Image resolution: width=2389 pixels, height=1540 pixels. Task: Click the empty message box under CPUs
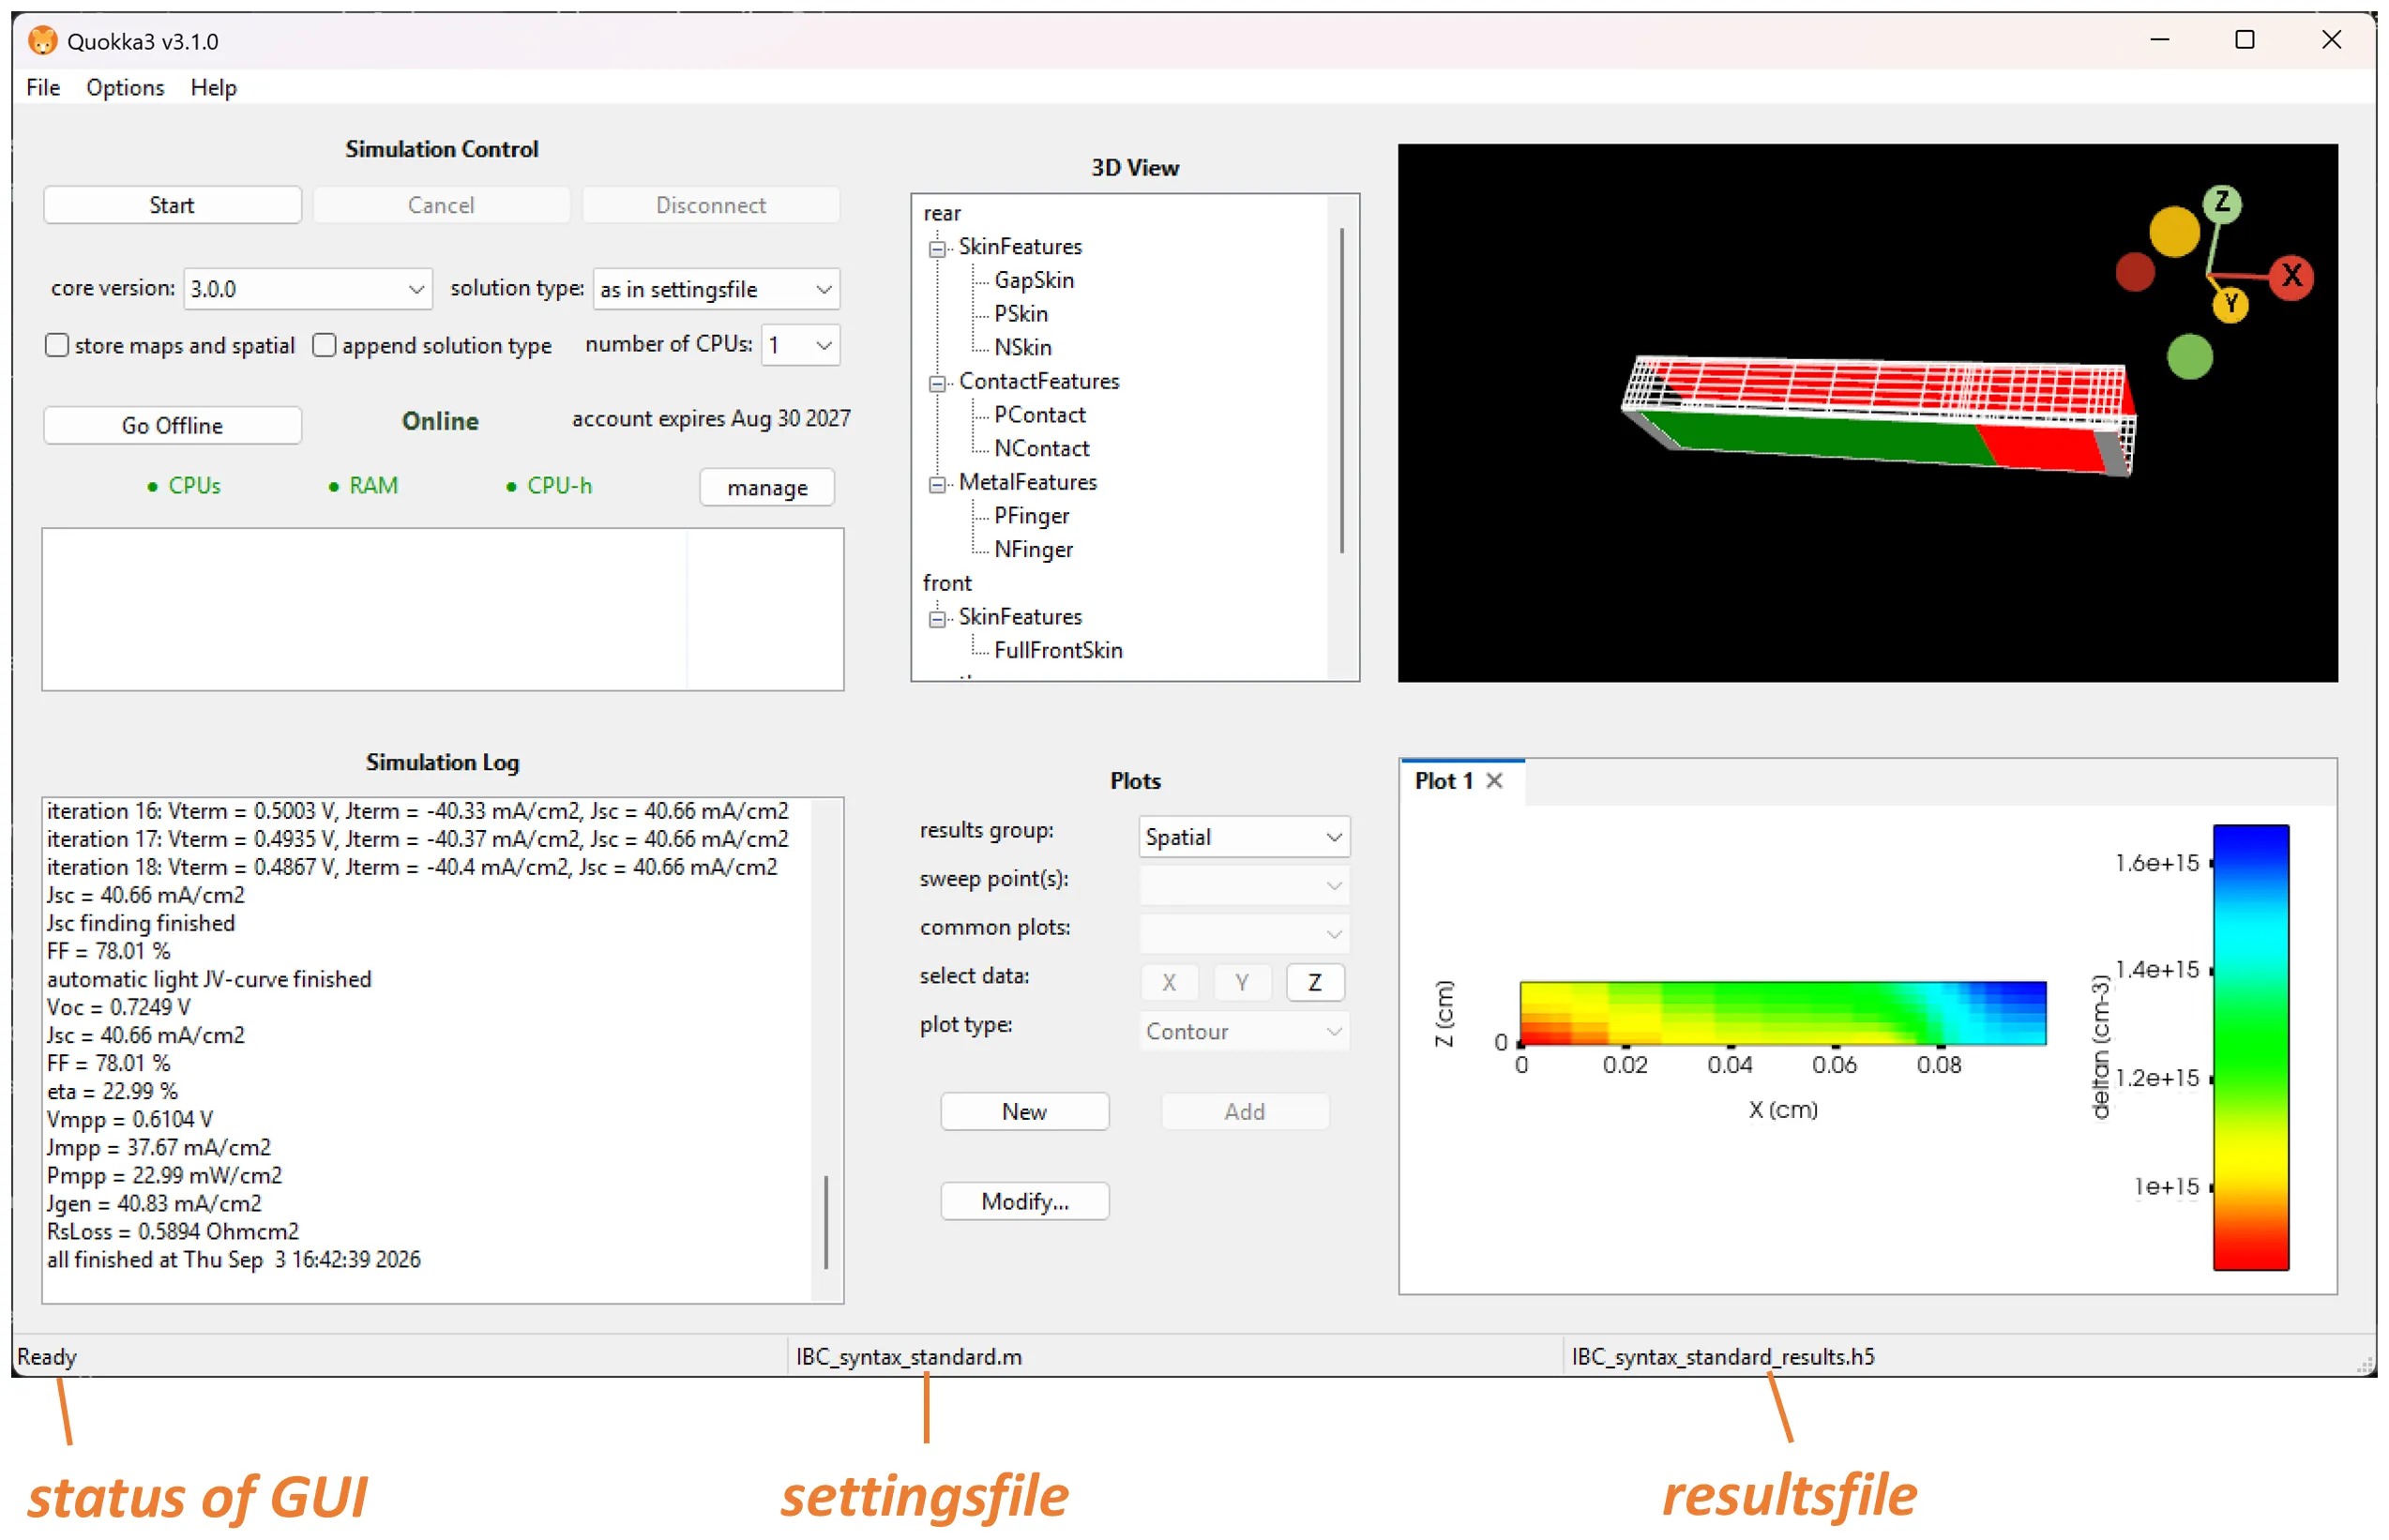443,609
